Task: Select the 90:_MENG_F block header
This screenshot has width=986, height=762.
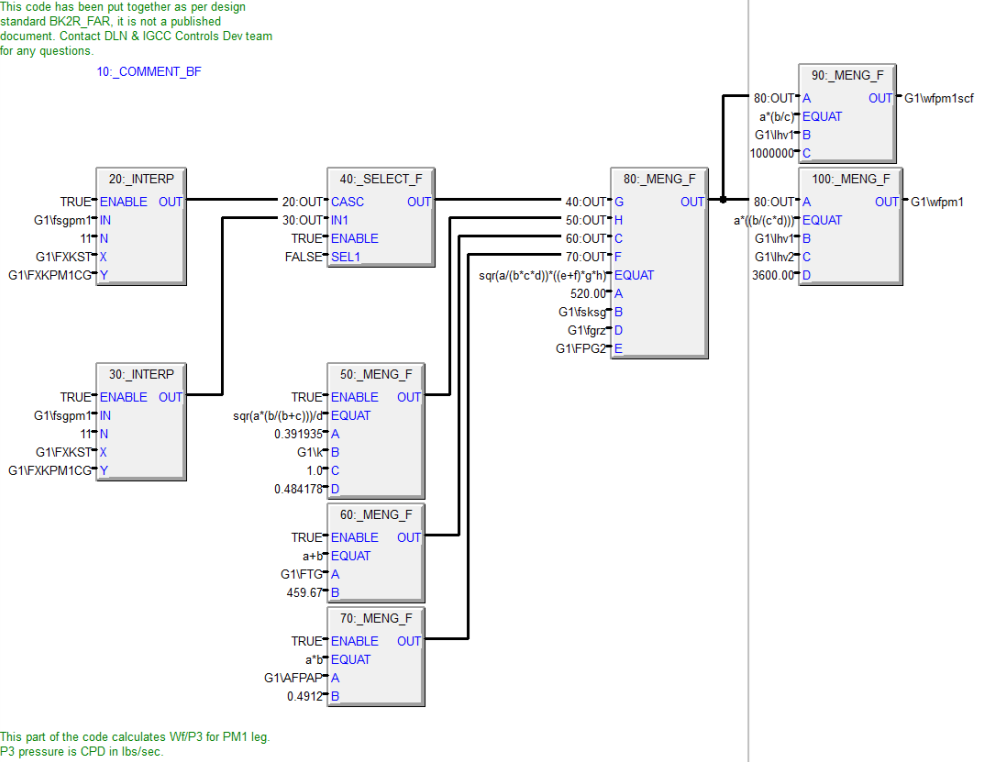Action: (x=847, y=76)
